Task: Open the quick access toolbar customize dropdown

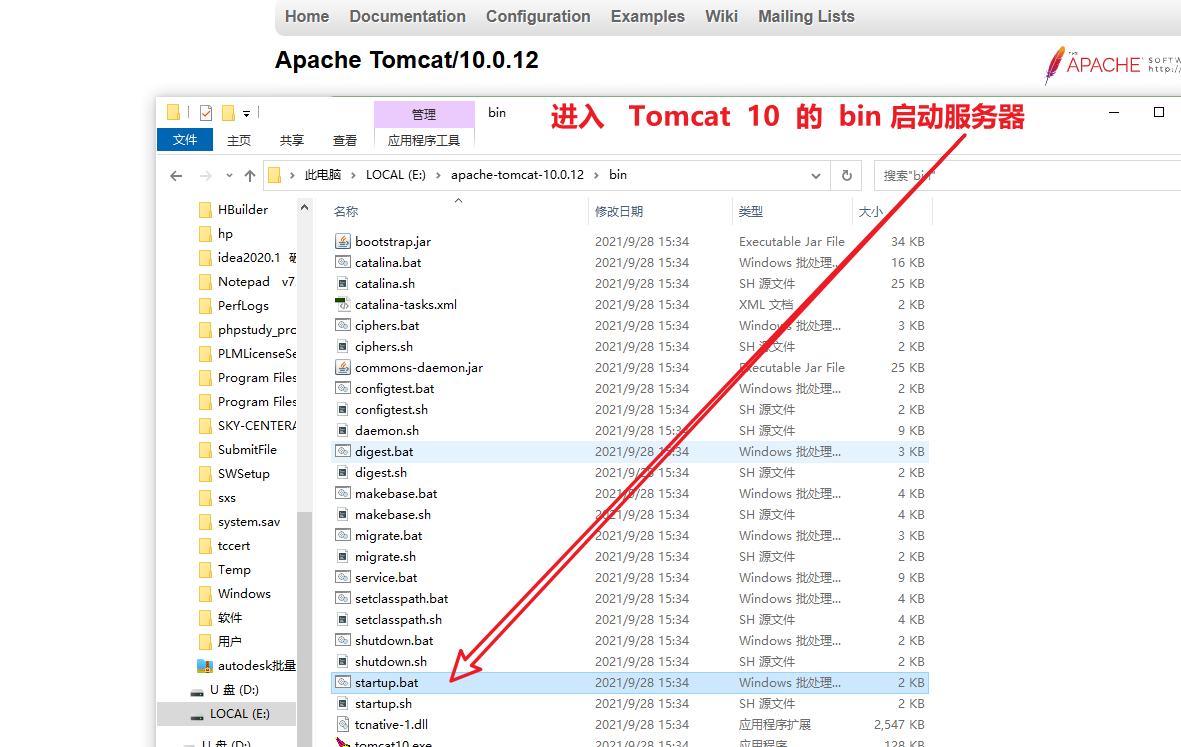Action: click(246, 114)
